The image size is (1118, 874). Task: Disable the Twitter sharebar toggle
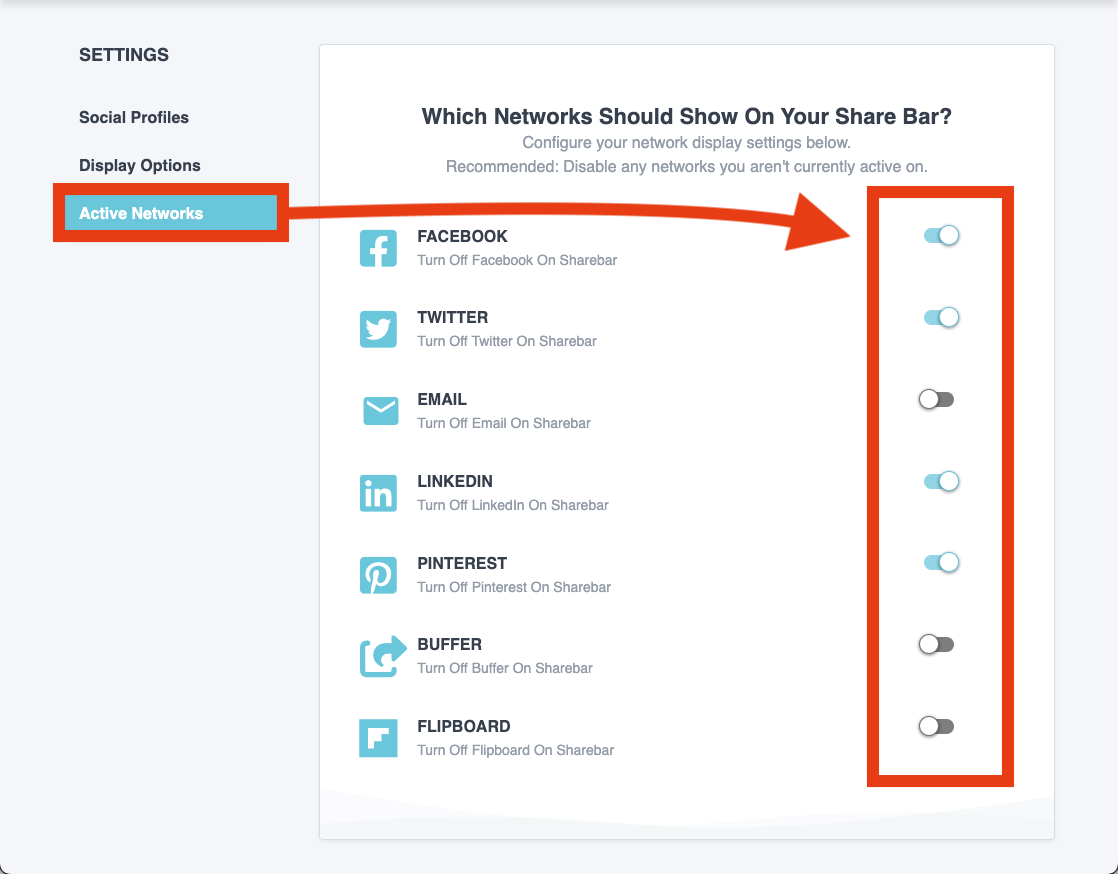coord(941,317)
